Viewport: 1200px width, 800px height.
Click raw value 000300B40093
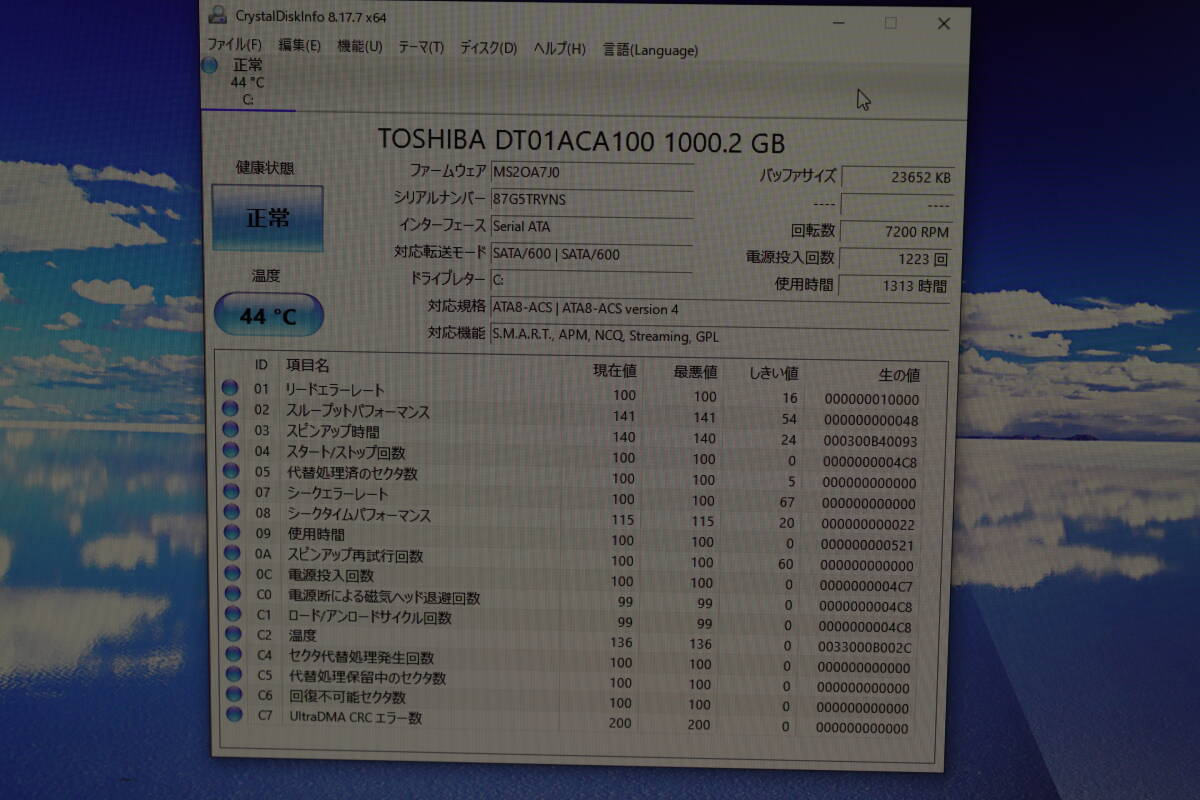click(871, 441)
